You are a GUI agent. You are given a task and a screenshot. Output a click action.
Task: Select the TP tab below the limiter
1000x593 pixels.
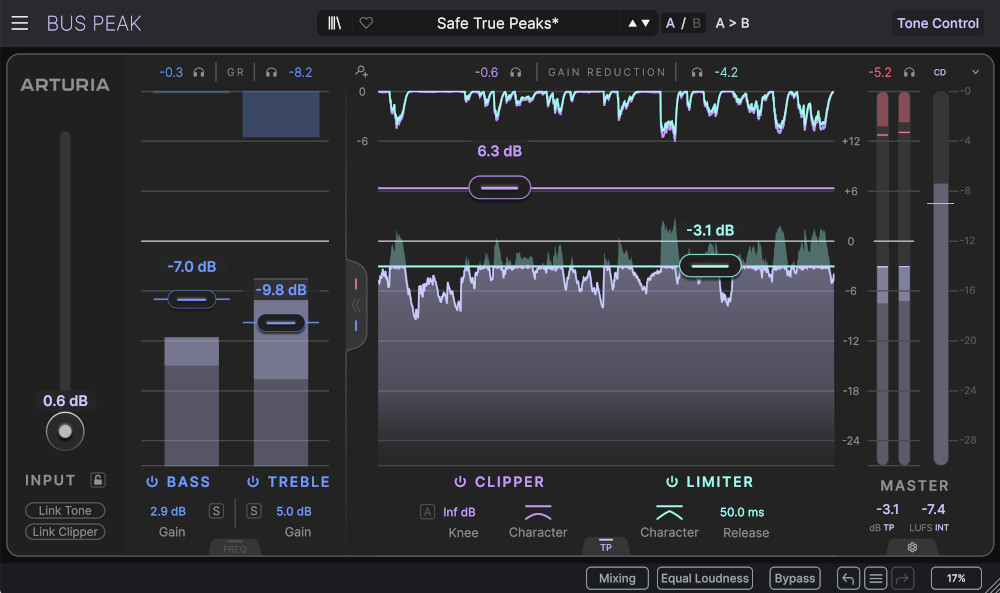pyautogui.click(x=607, y=547)
